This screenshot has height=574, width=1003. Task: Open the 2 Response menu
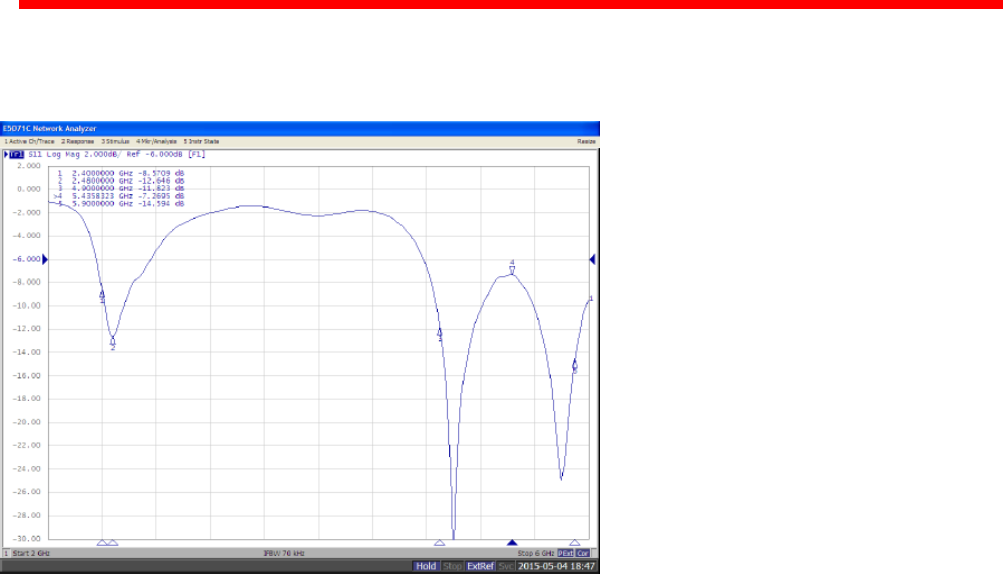pos(77,141)
